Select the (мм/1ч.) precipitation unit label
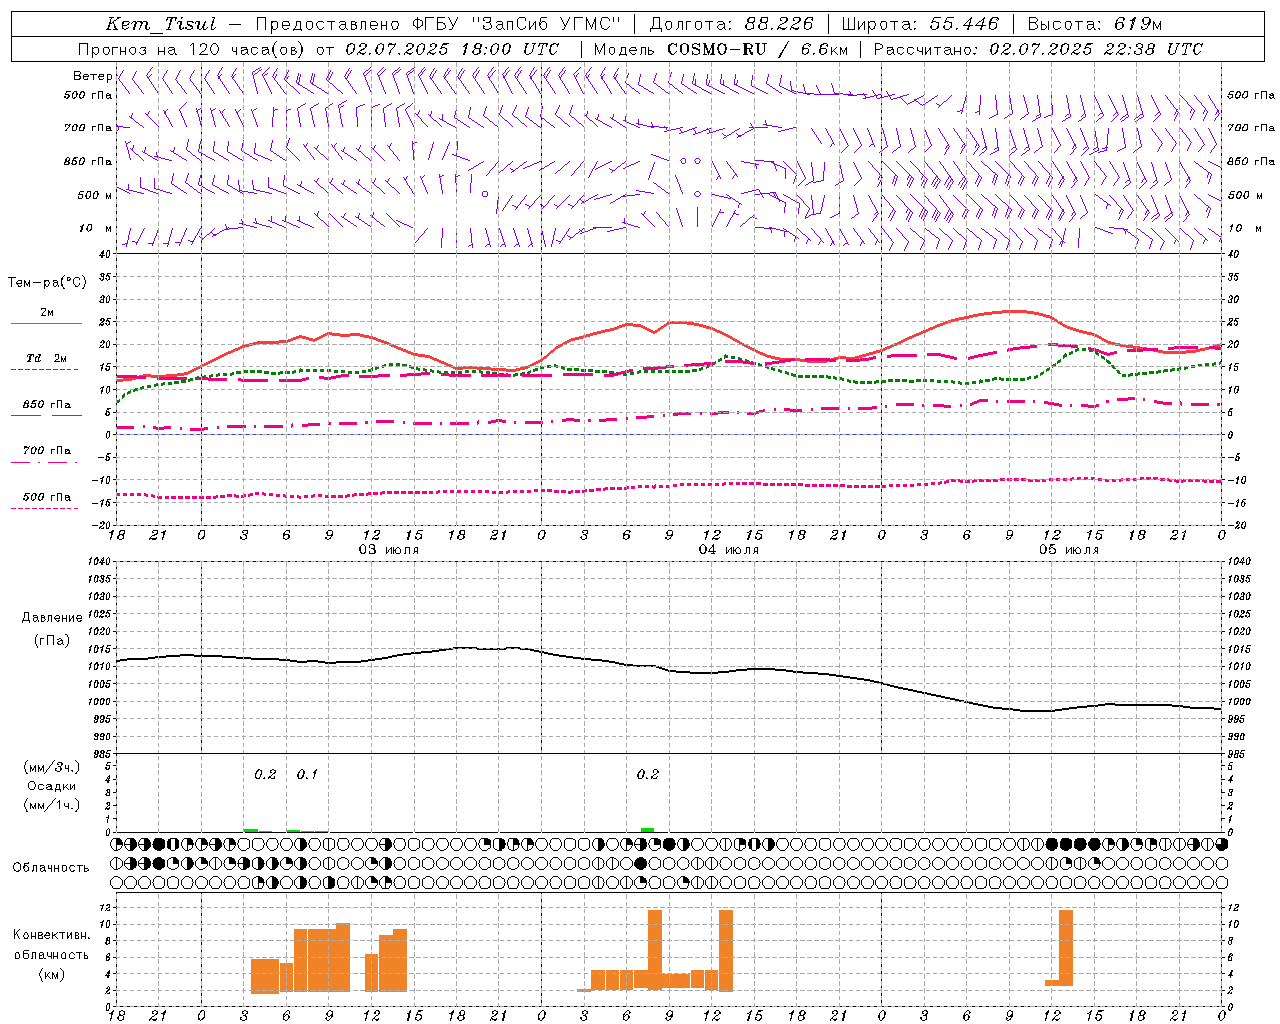This screenshot has width=1280, height=1024. pyautogui.click(x=52, y=805)
